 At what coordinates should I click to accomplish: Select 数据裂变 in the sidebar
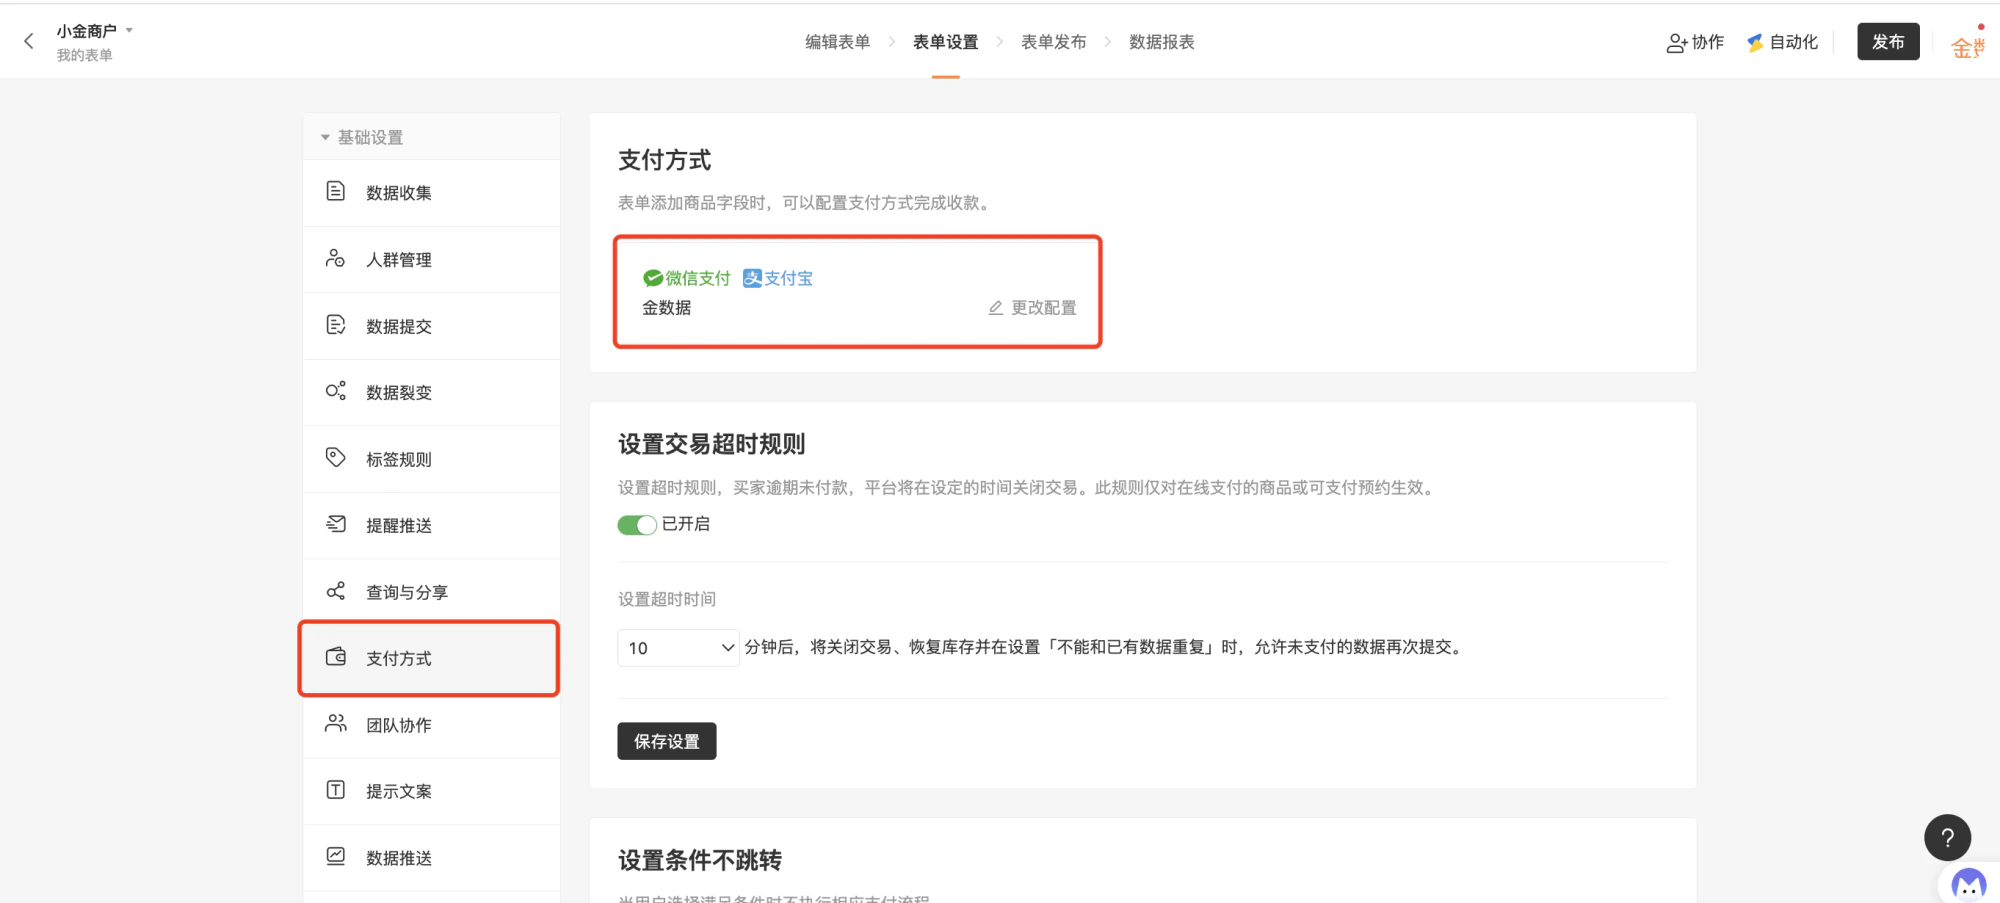tap(399, 393)
